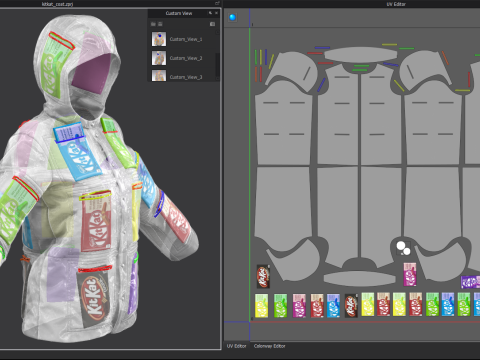Click the list icon beside the folder icon
This screenshot has height=360, width=480.
click(160, 24)
